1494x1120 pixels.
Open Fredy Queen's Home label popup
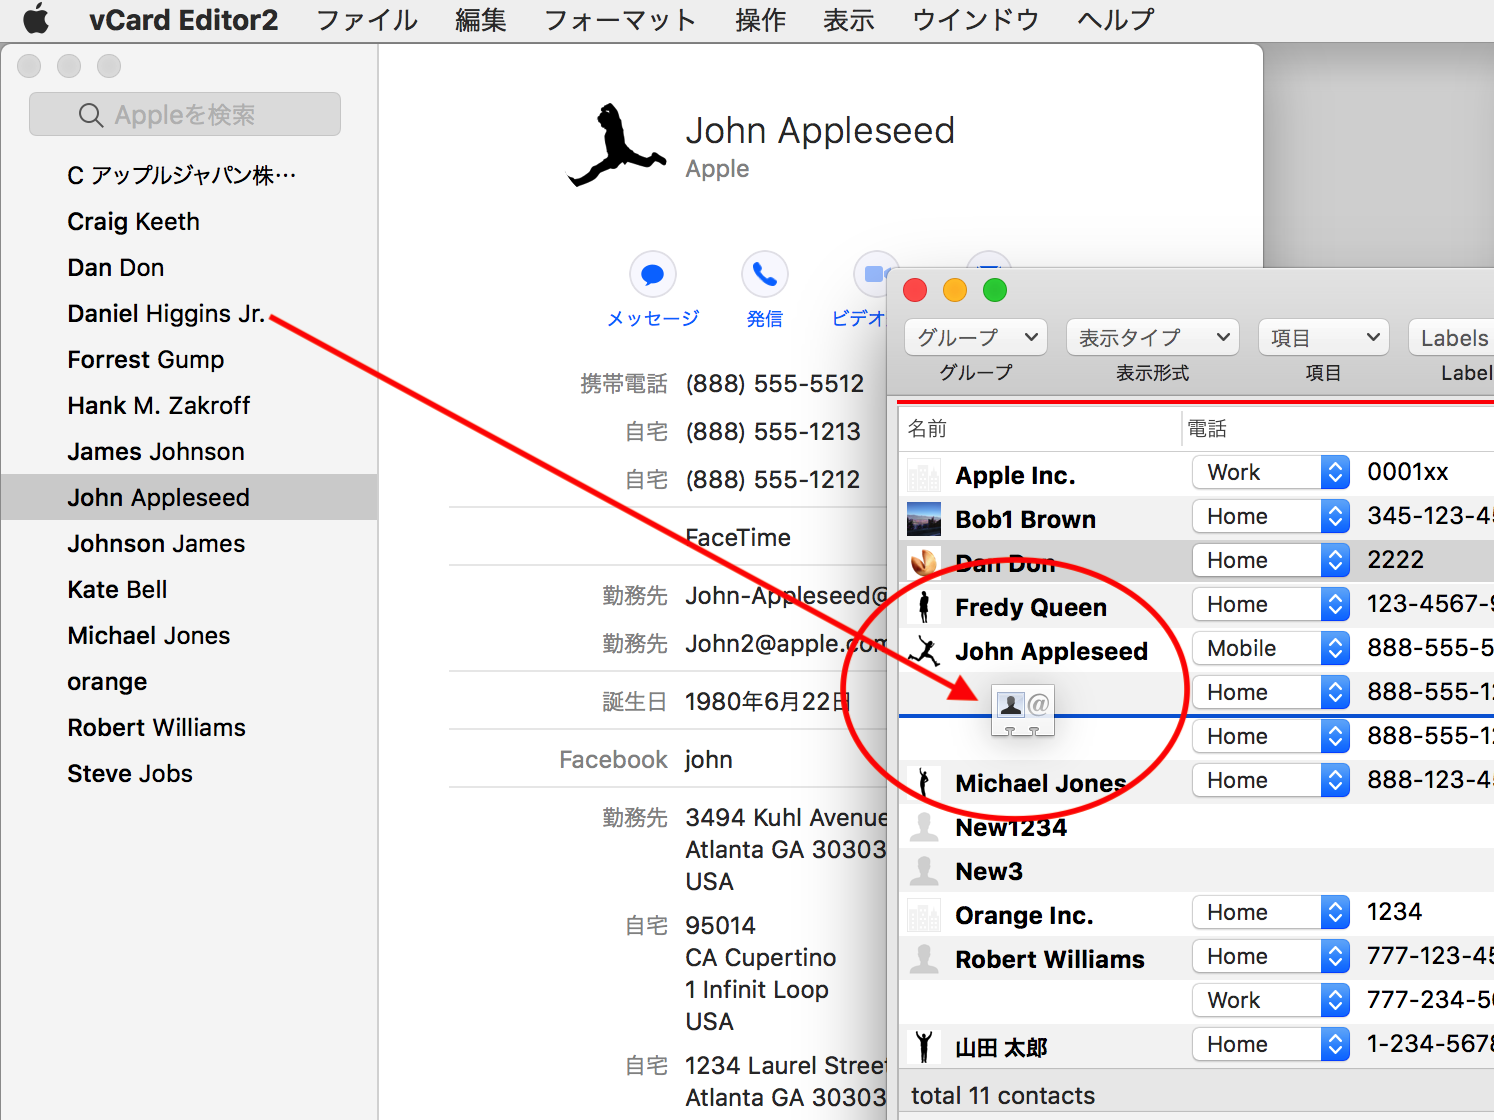tap(1271, 604)
